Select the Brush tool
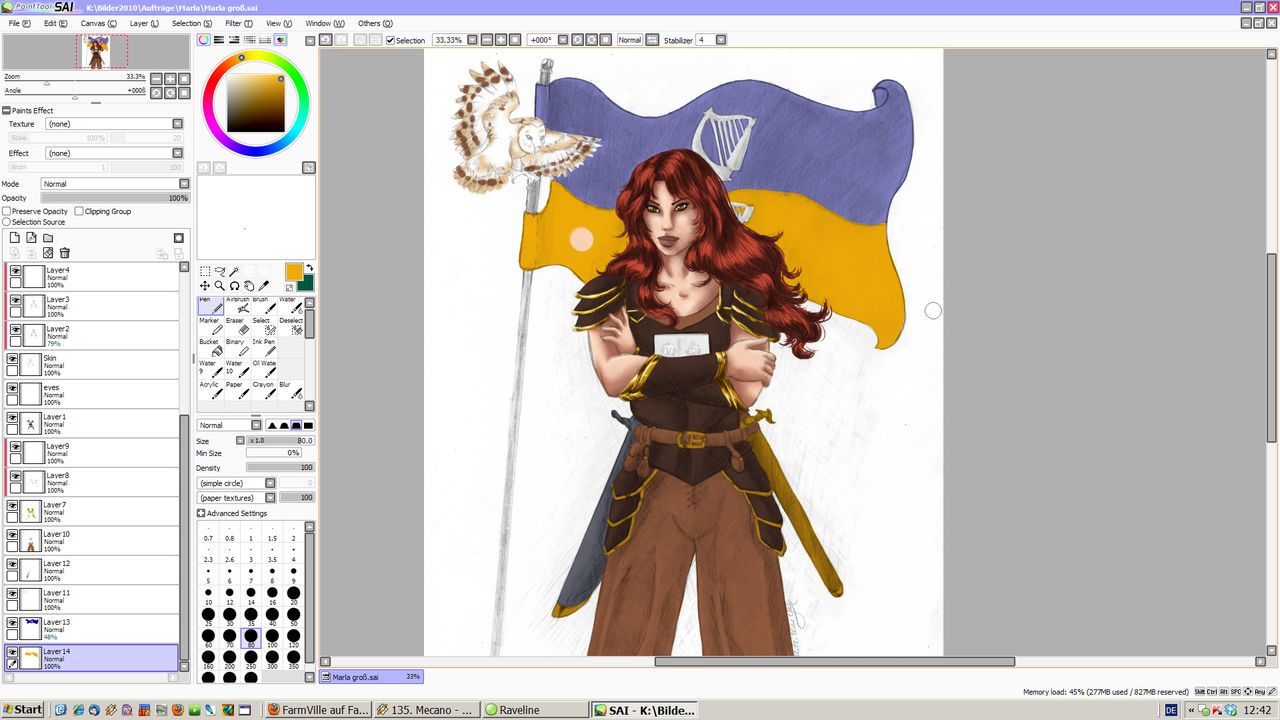Image resolution: width=1280 pixels, height=720 pixels. pos(263,306)
